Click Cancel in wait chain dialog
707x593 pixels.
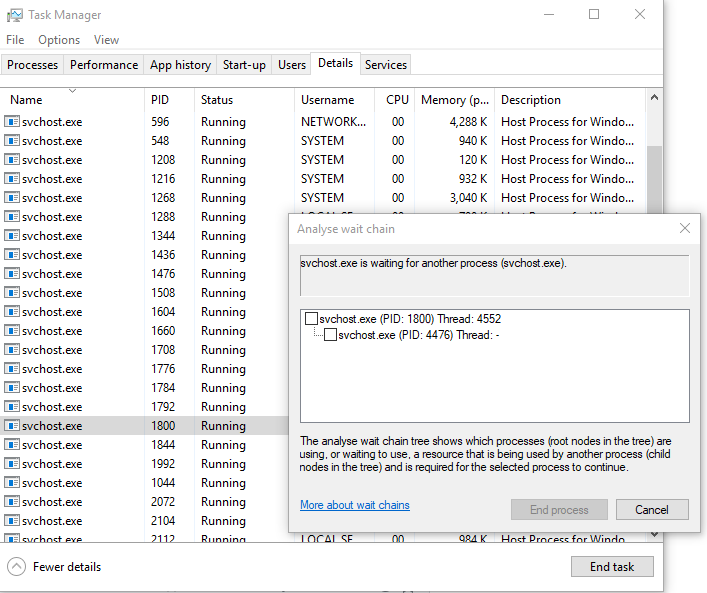pyautogui.click(x=652, y=510)
